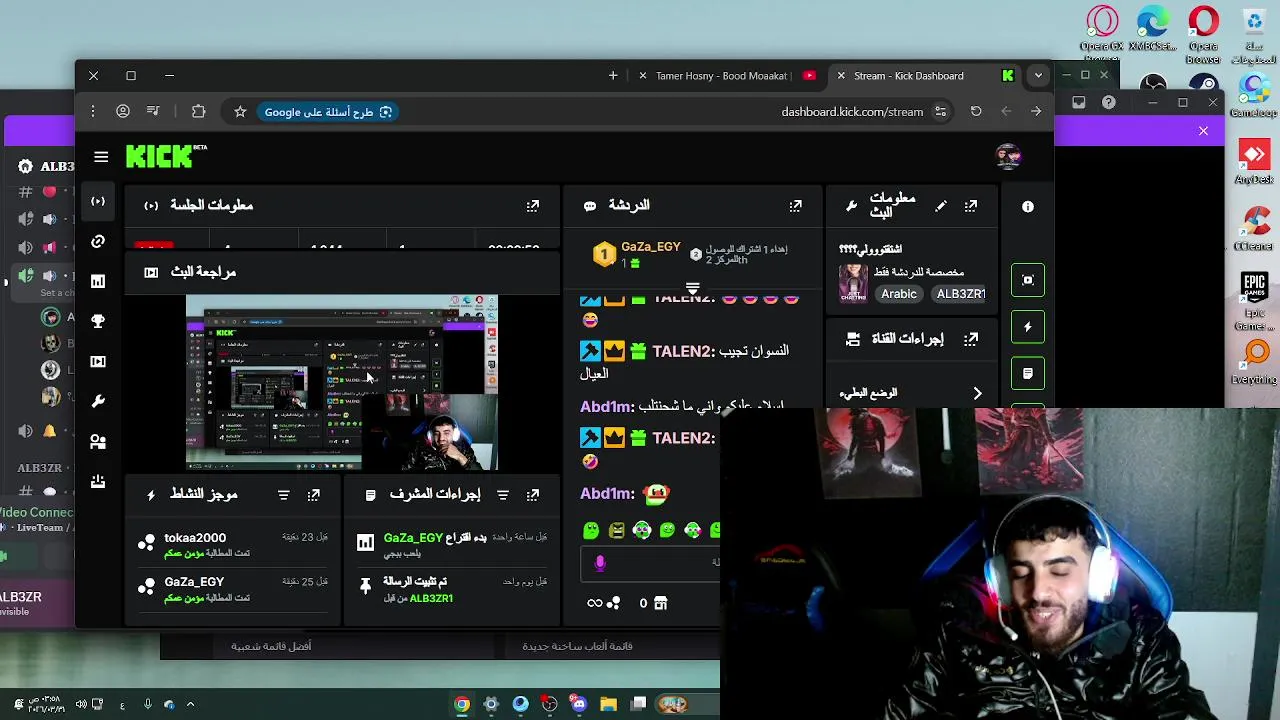Screen dimensions: 1280x720
Task: Click the volume icon in system tray
Action: pyautogui.click(x=81, y=704)
